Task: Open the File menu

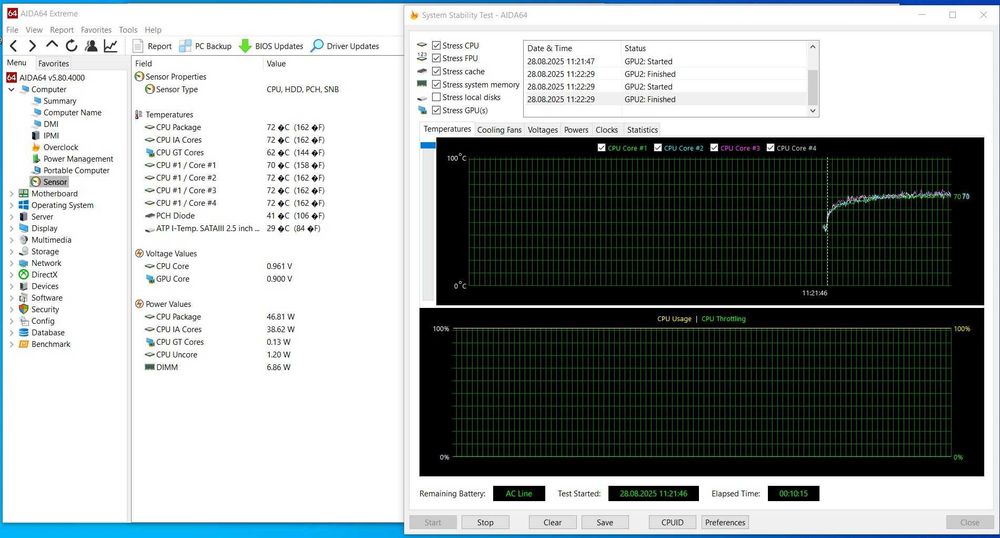Action: click(x=12, y=29)
